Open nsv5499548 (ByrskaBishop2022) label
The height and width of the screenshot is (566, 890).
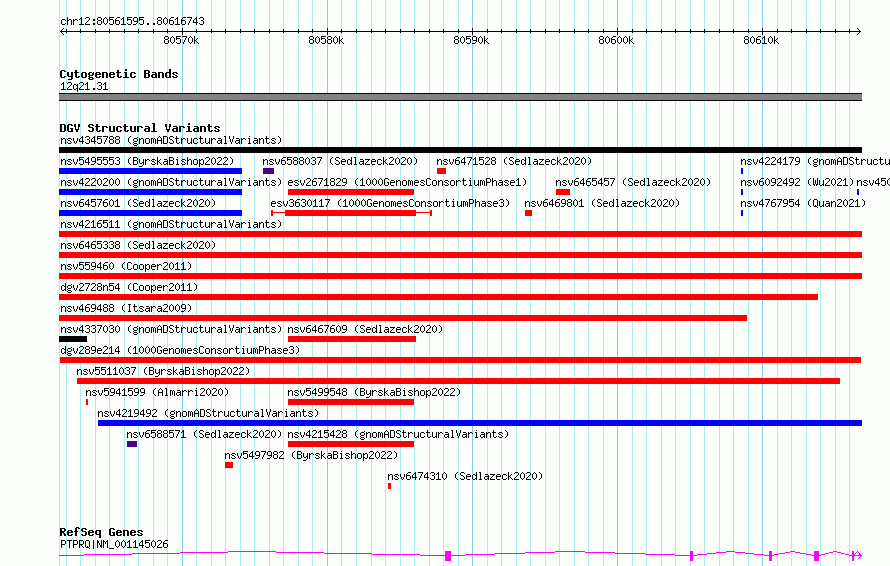tap(374, 392)
